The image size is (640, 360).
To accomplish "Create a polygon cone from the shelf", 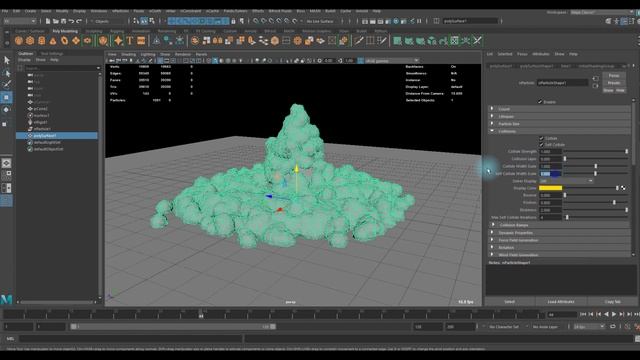I will click(x=53, y=40).
